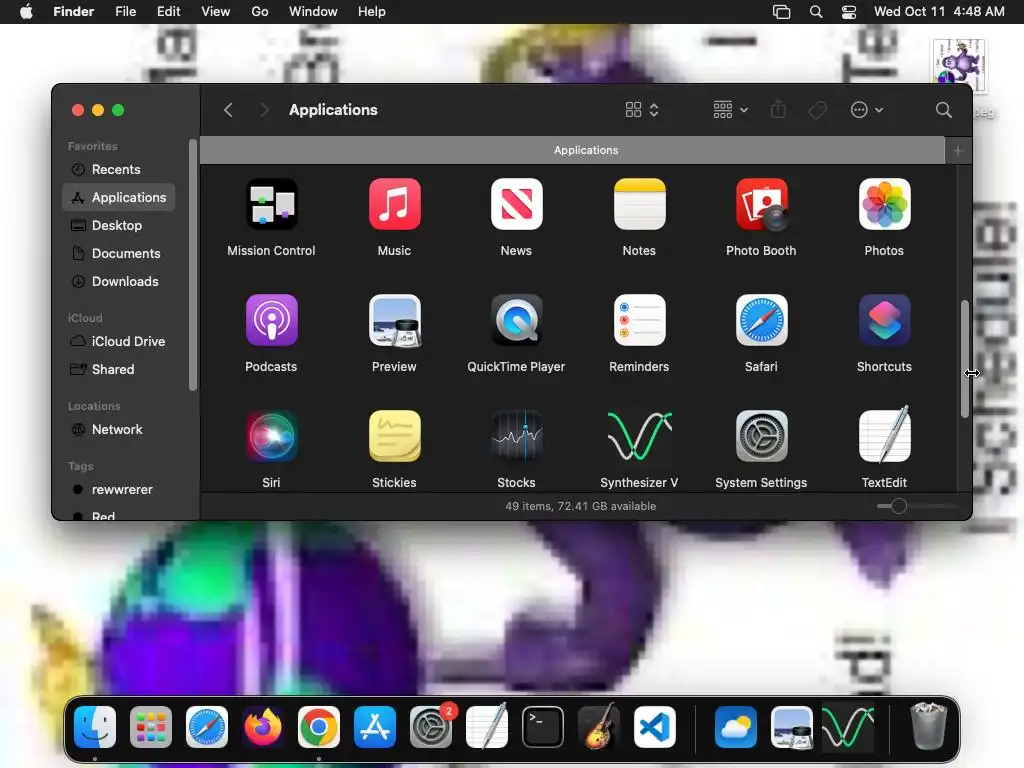Select the Synthesizer V app in Finder
Screen dimensions: 1024x768
[639, 436]
